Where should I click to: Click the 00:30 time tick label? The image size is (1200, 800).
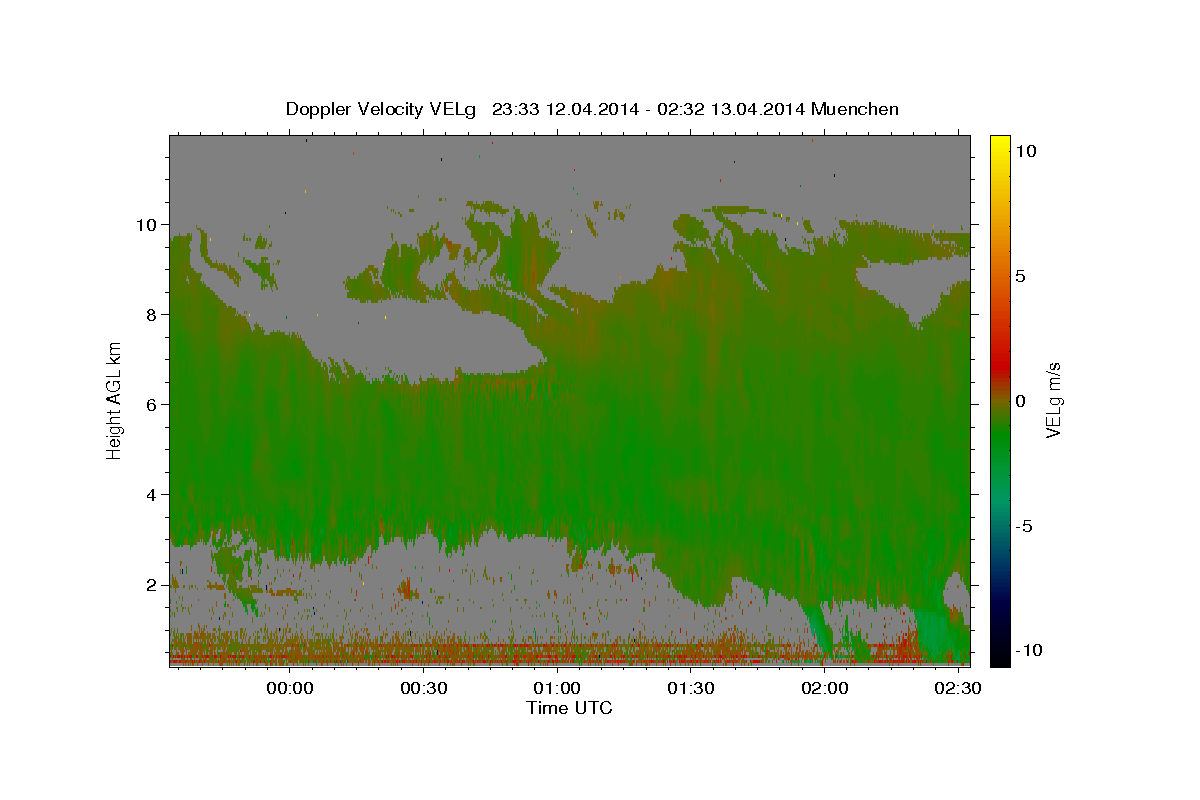coord(424,689)
